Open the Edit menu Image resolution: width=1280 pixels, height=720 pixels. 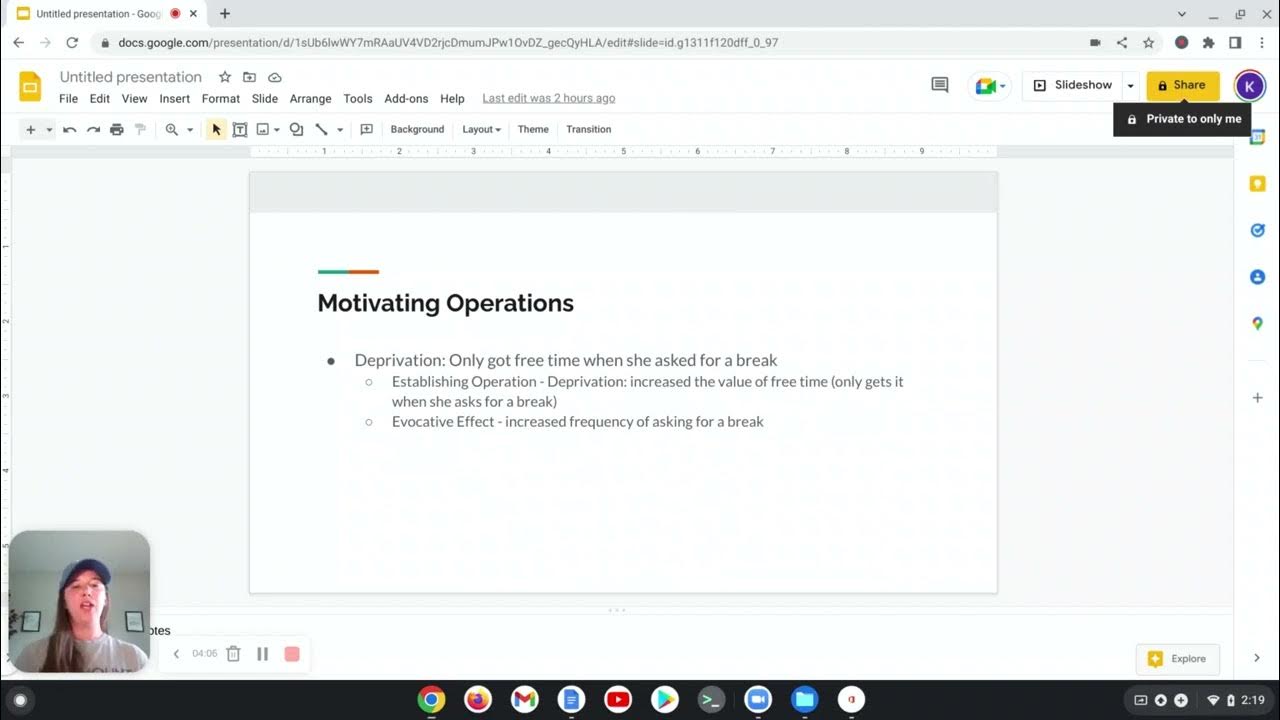pyautogui.click(x=100, y=99)
